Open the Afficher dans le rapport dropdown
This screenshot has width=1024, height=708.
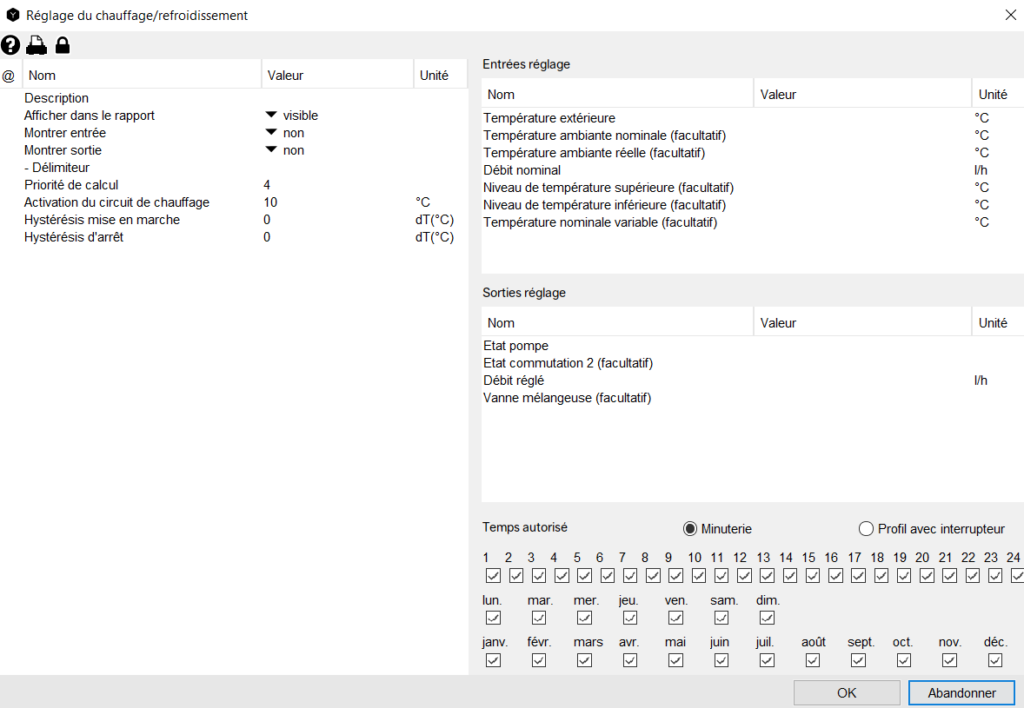click(x=270, y=116)
